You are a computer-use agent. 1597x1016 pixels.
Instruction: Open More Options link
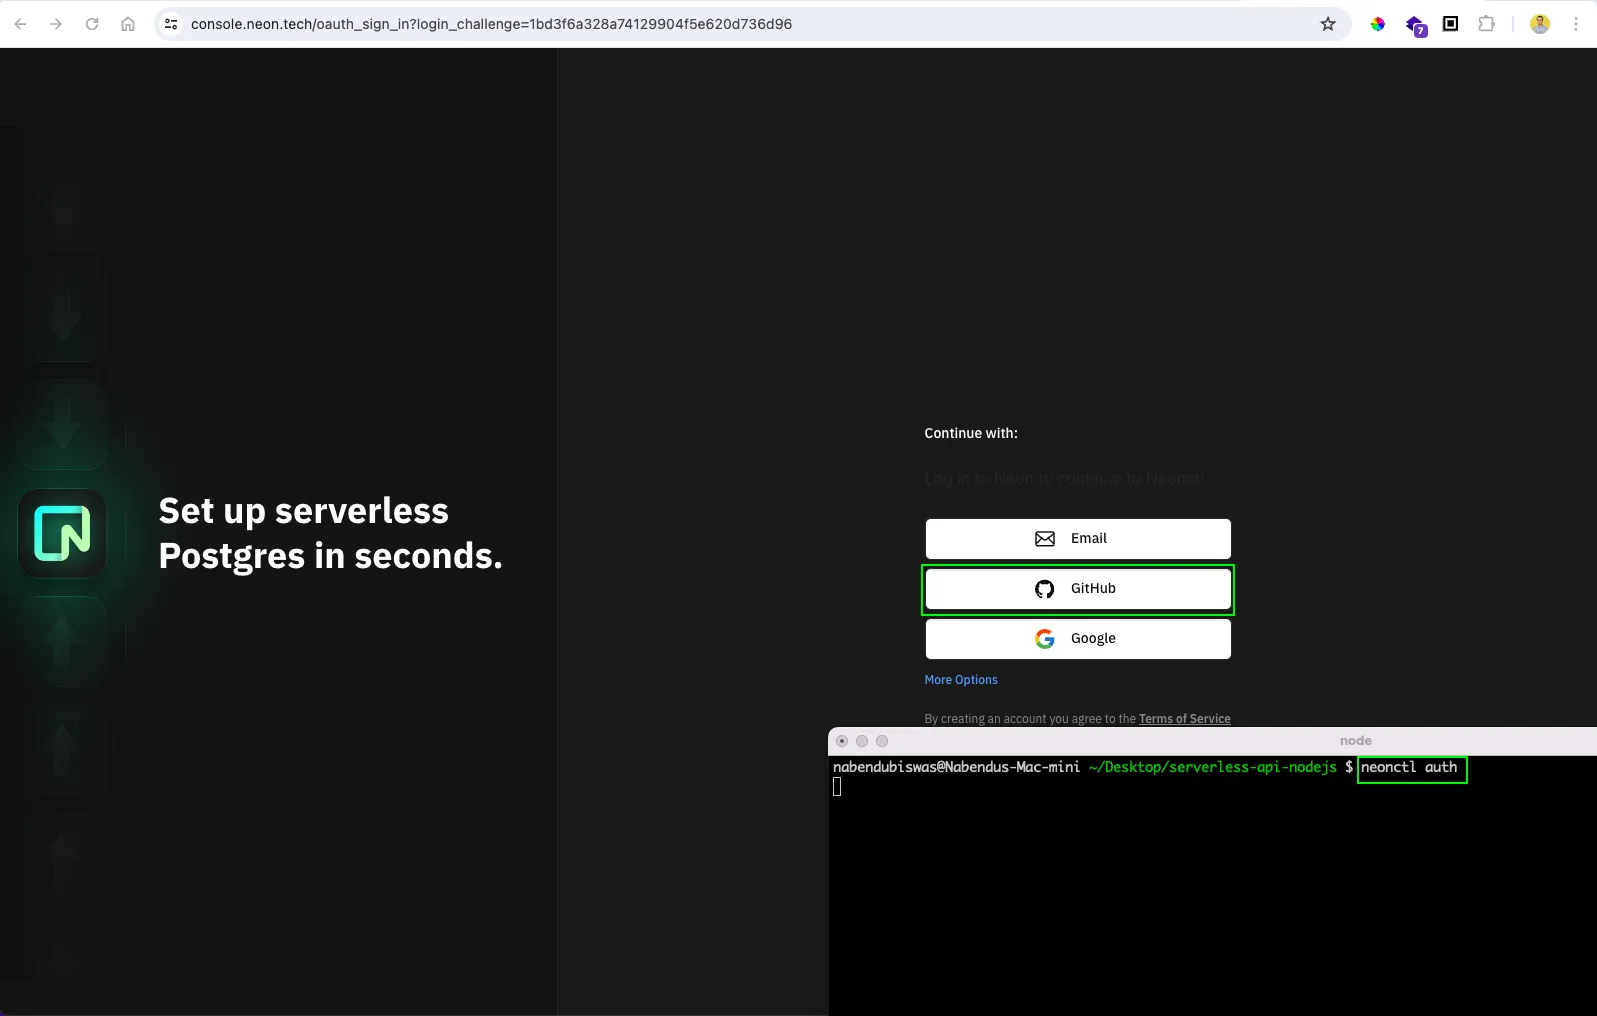961,680
